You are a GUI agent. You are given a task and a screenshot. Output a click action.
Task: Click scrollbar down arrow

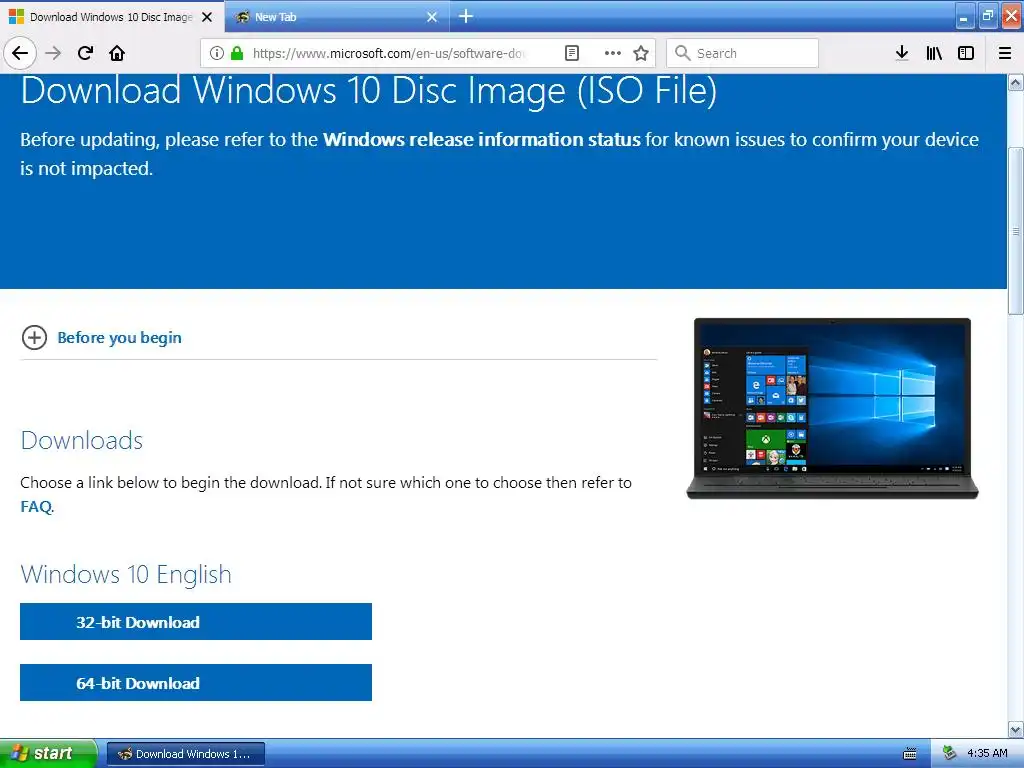pyautogui.click(x=1016, y=729)
